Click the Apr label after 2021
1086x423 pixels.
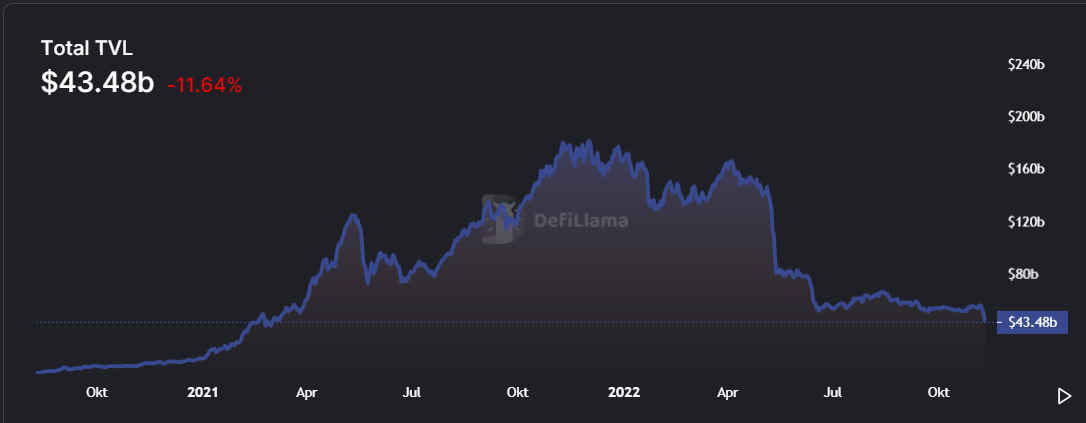click(x=307, y=393)
